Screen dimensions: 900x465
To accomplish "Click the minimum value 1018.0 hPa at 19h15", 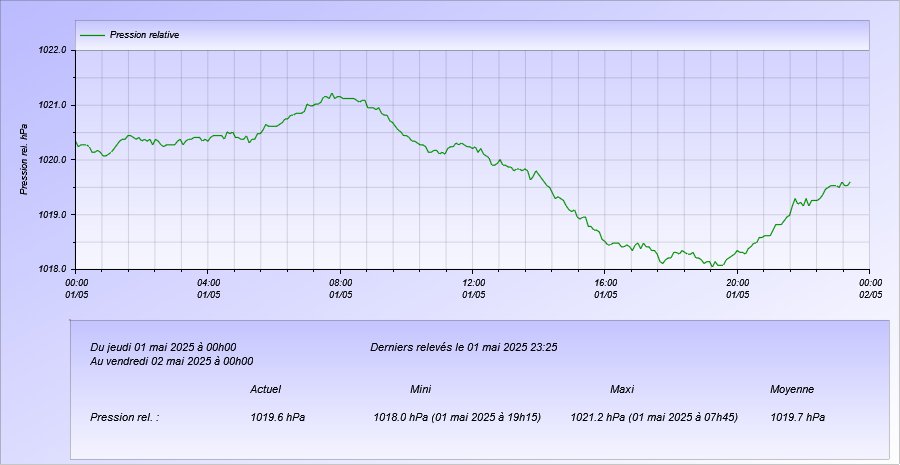I will 457,417.
